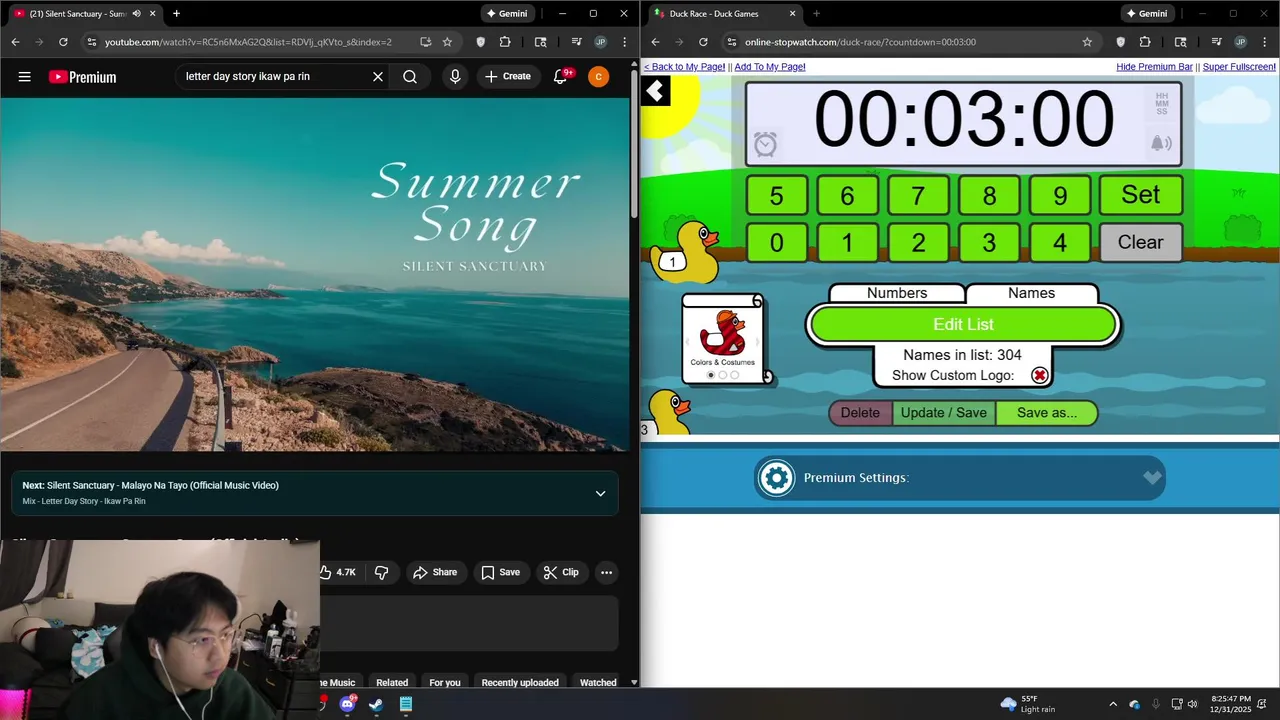
Task: Click the Hide Premium Bar link
Action: pos(1154,66)
